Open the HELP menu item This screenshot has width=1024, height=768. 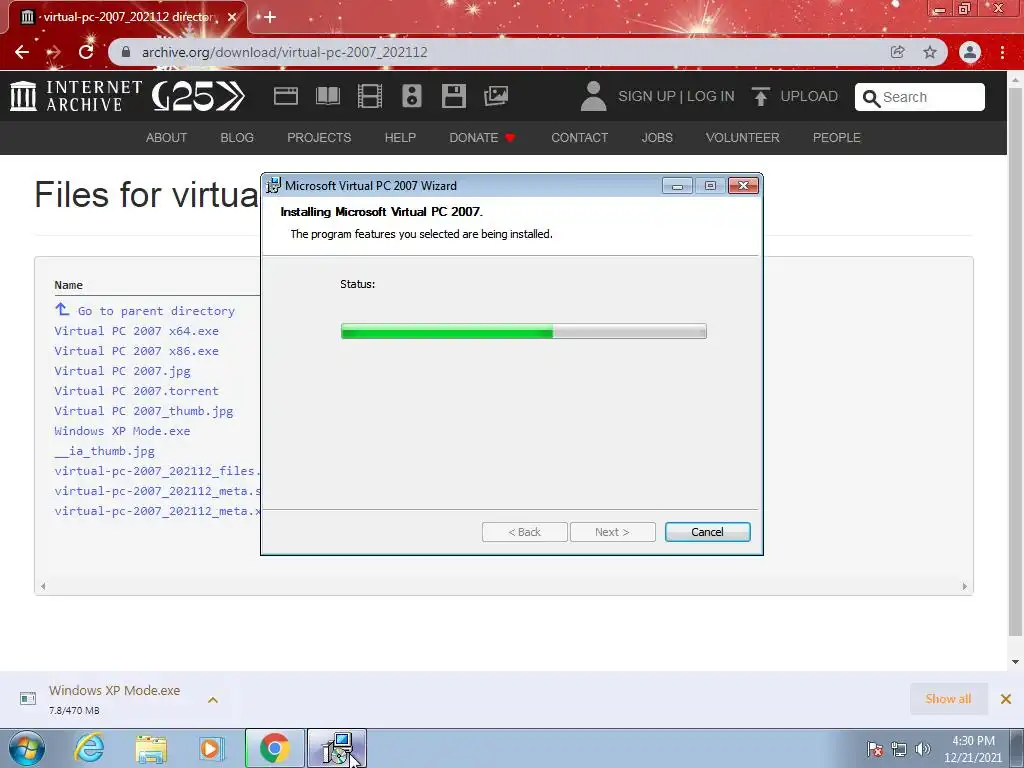tap(400, 138)
